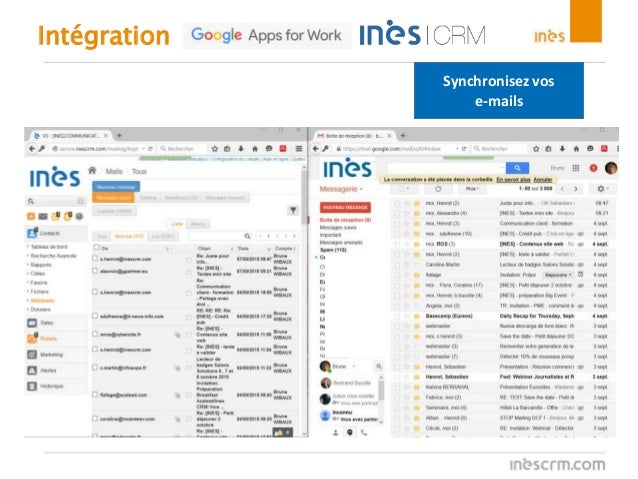
Task: Open the Messagerie dropdown in Gmail
Action: pyautogui.click(x=341, y=189)
